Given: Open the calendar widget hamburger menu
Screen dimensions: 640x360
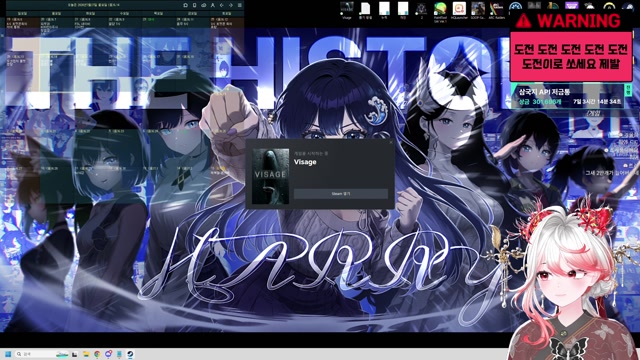Looking at the screenshot, I should click(240, 5).
